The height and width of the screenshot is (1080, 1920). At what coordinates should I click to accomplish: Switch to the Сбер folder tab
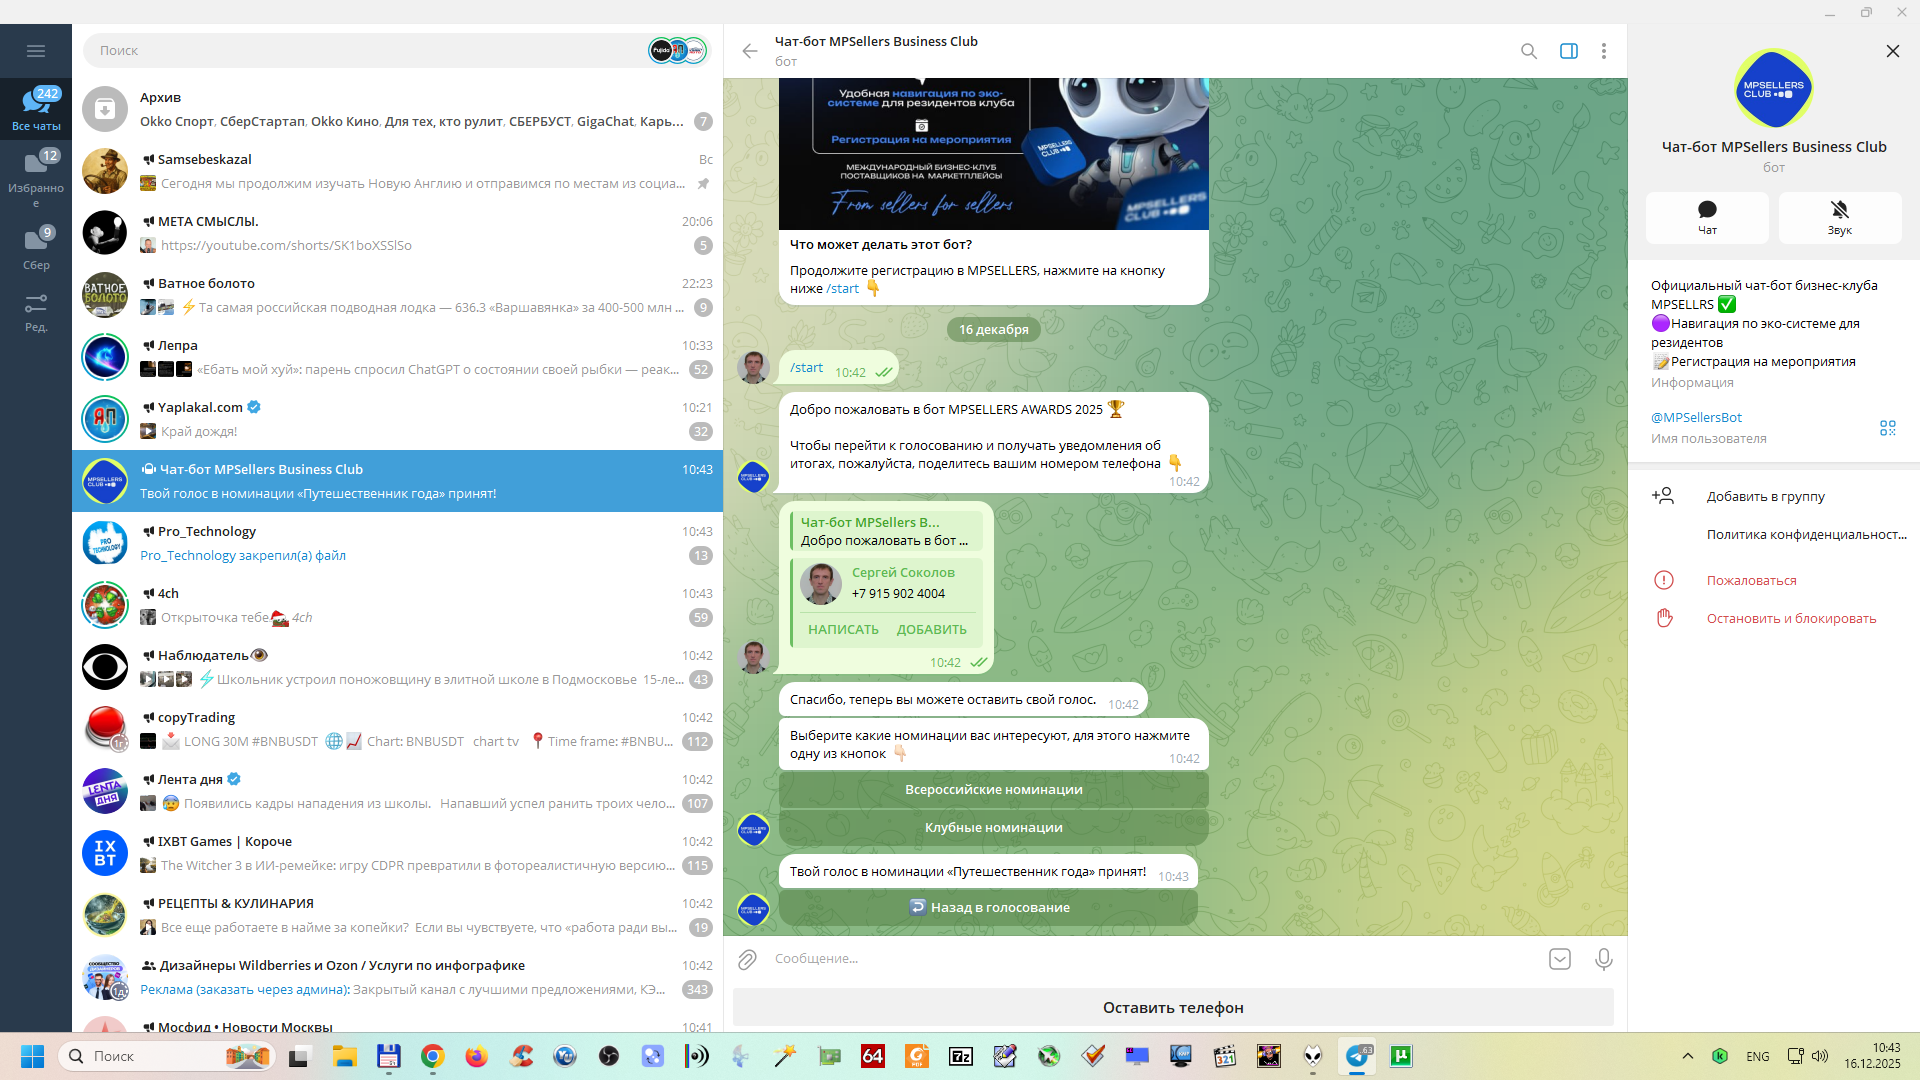tap(36, 248)
